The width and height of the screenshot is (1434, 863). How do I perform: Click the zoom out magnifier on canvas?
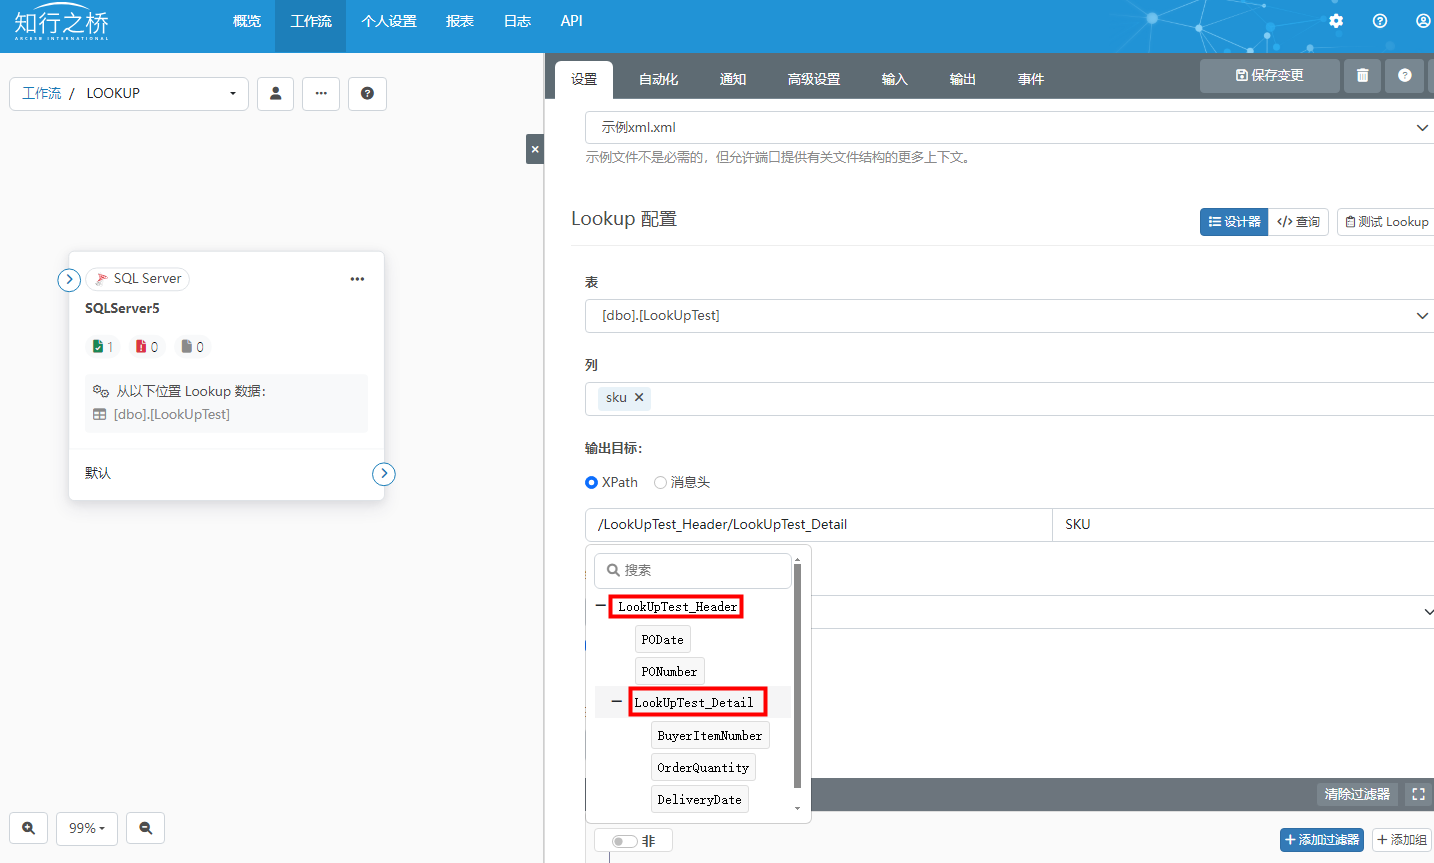146,828
